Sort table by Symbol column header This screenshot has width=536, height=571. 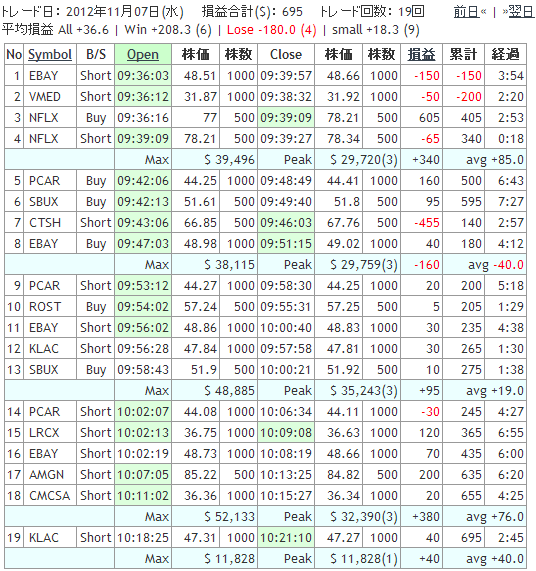click(x=50, y=55)
